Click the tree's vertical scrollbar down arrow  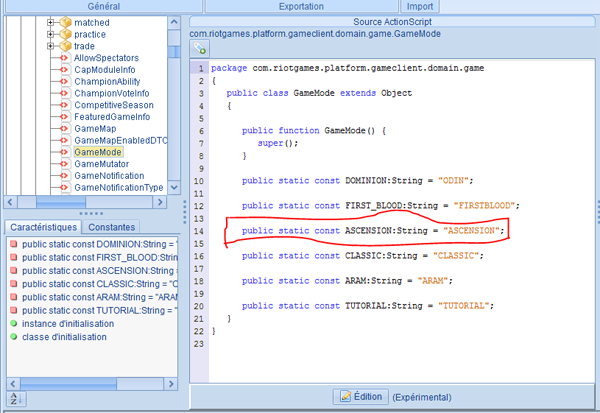(173, 188)
